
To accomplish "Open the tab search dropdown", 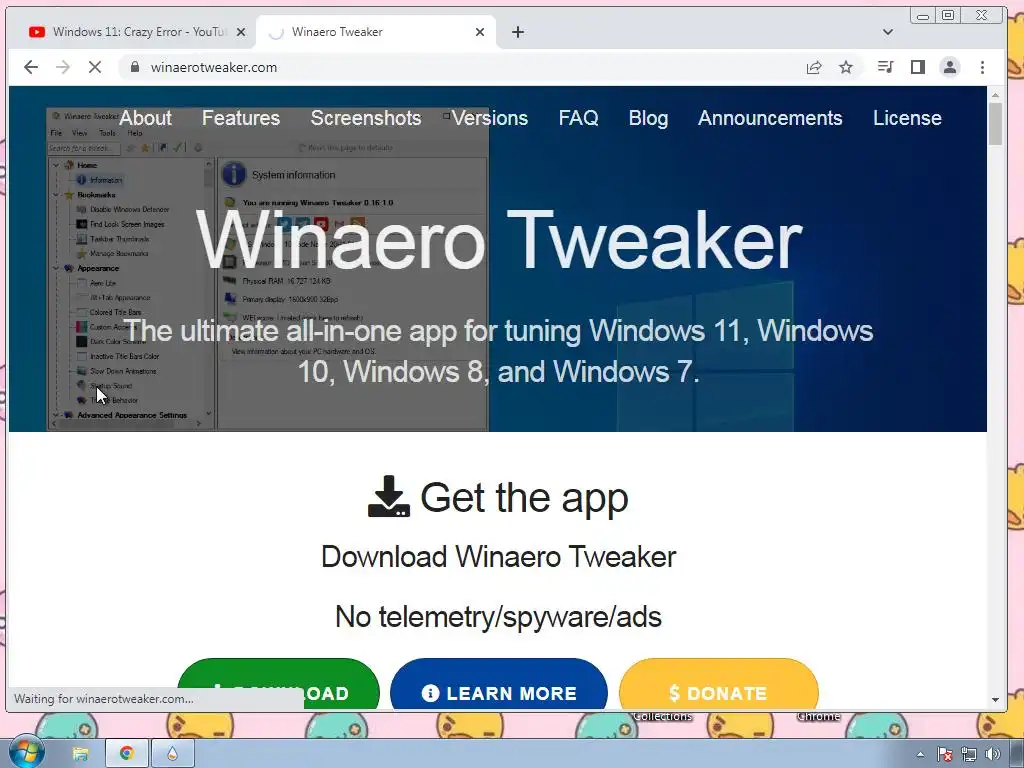I will click(x=888, y=32).
